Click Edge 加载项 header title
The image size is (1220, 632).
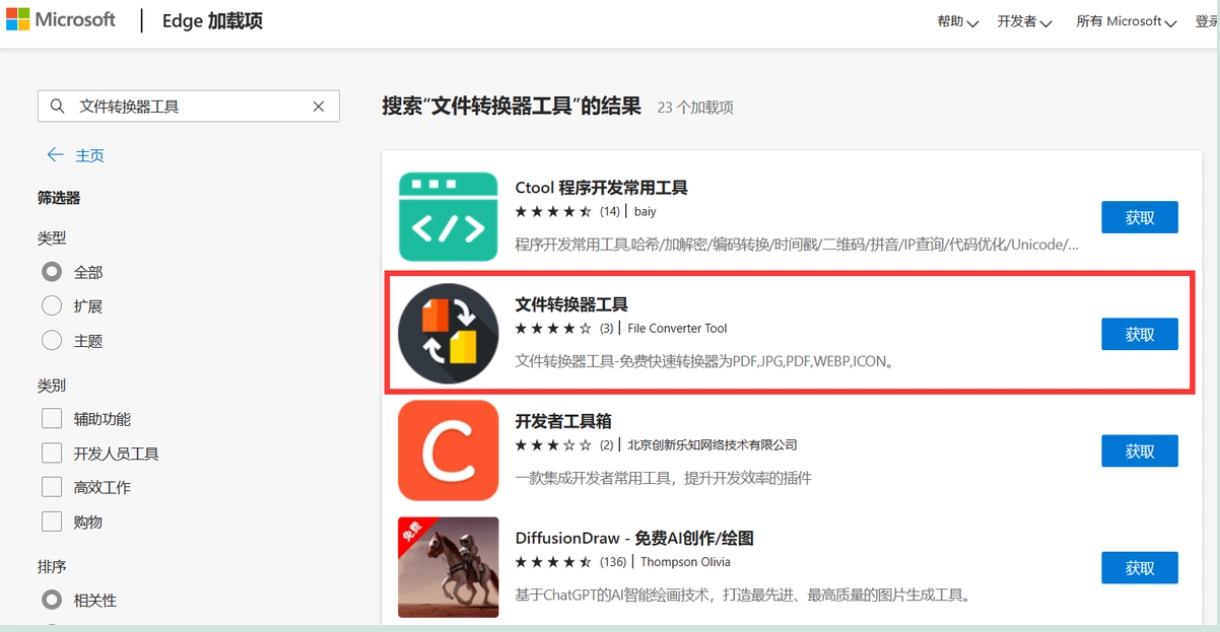[212, 21]
